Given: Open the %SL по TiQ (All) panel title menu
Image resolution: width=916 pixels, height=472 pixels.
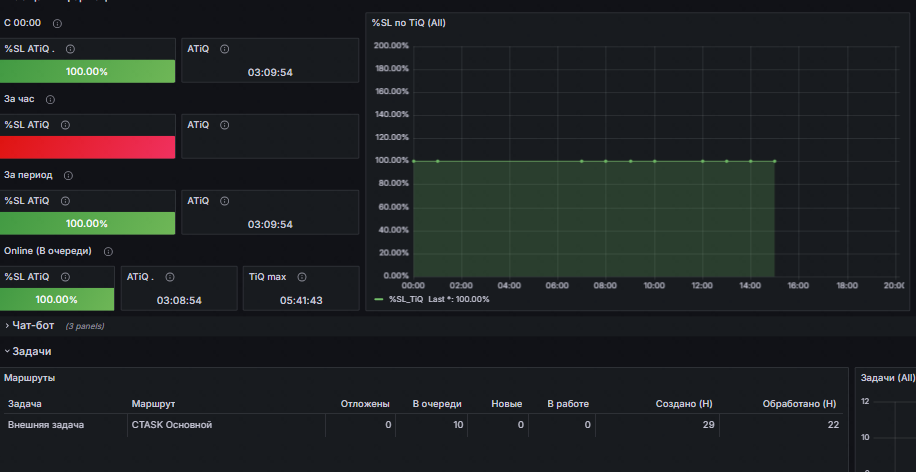Looking at the screenshot, I should (x=408, y=23).
